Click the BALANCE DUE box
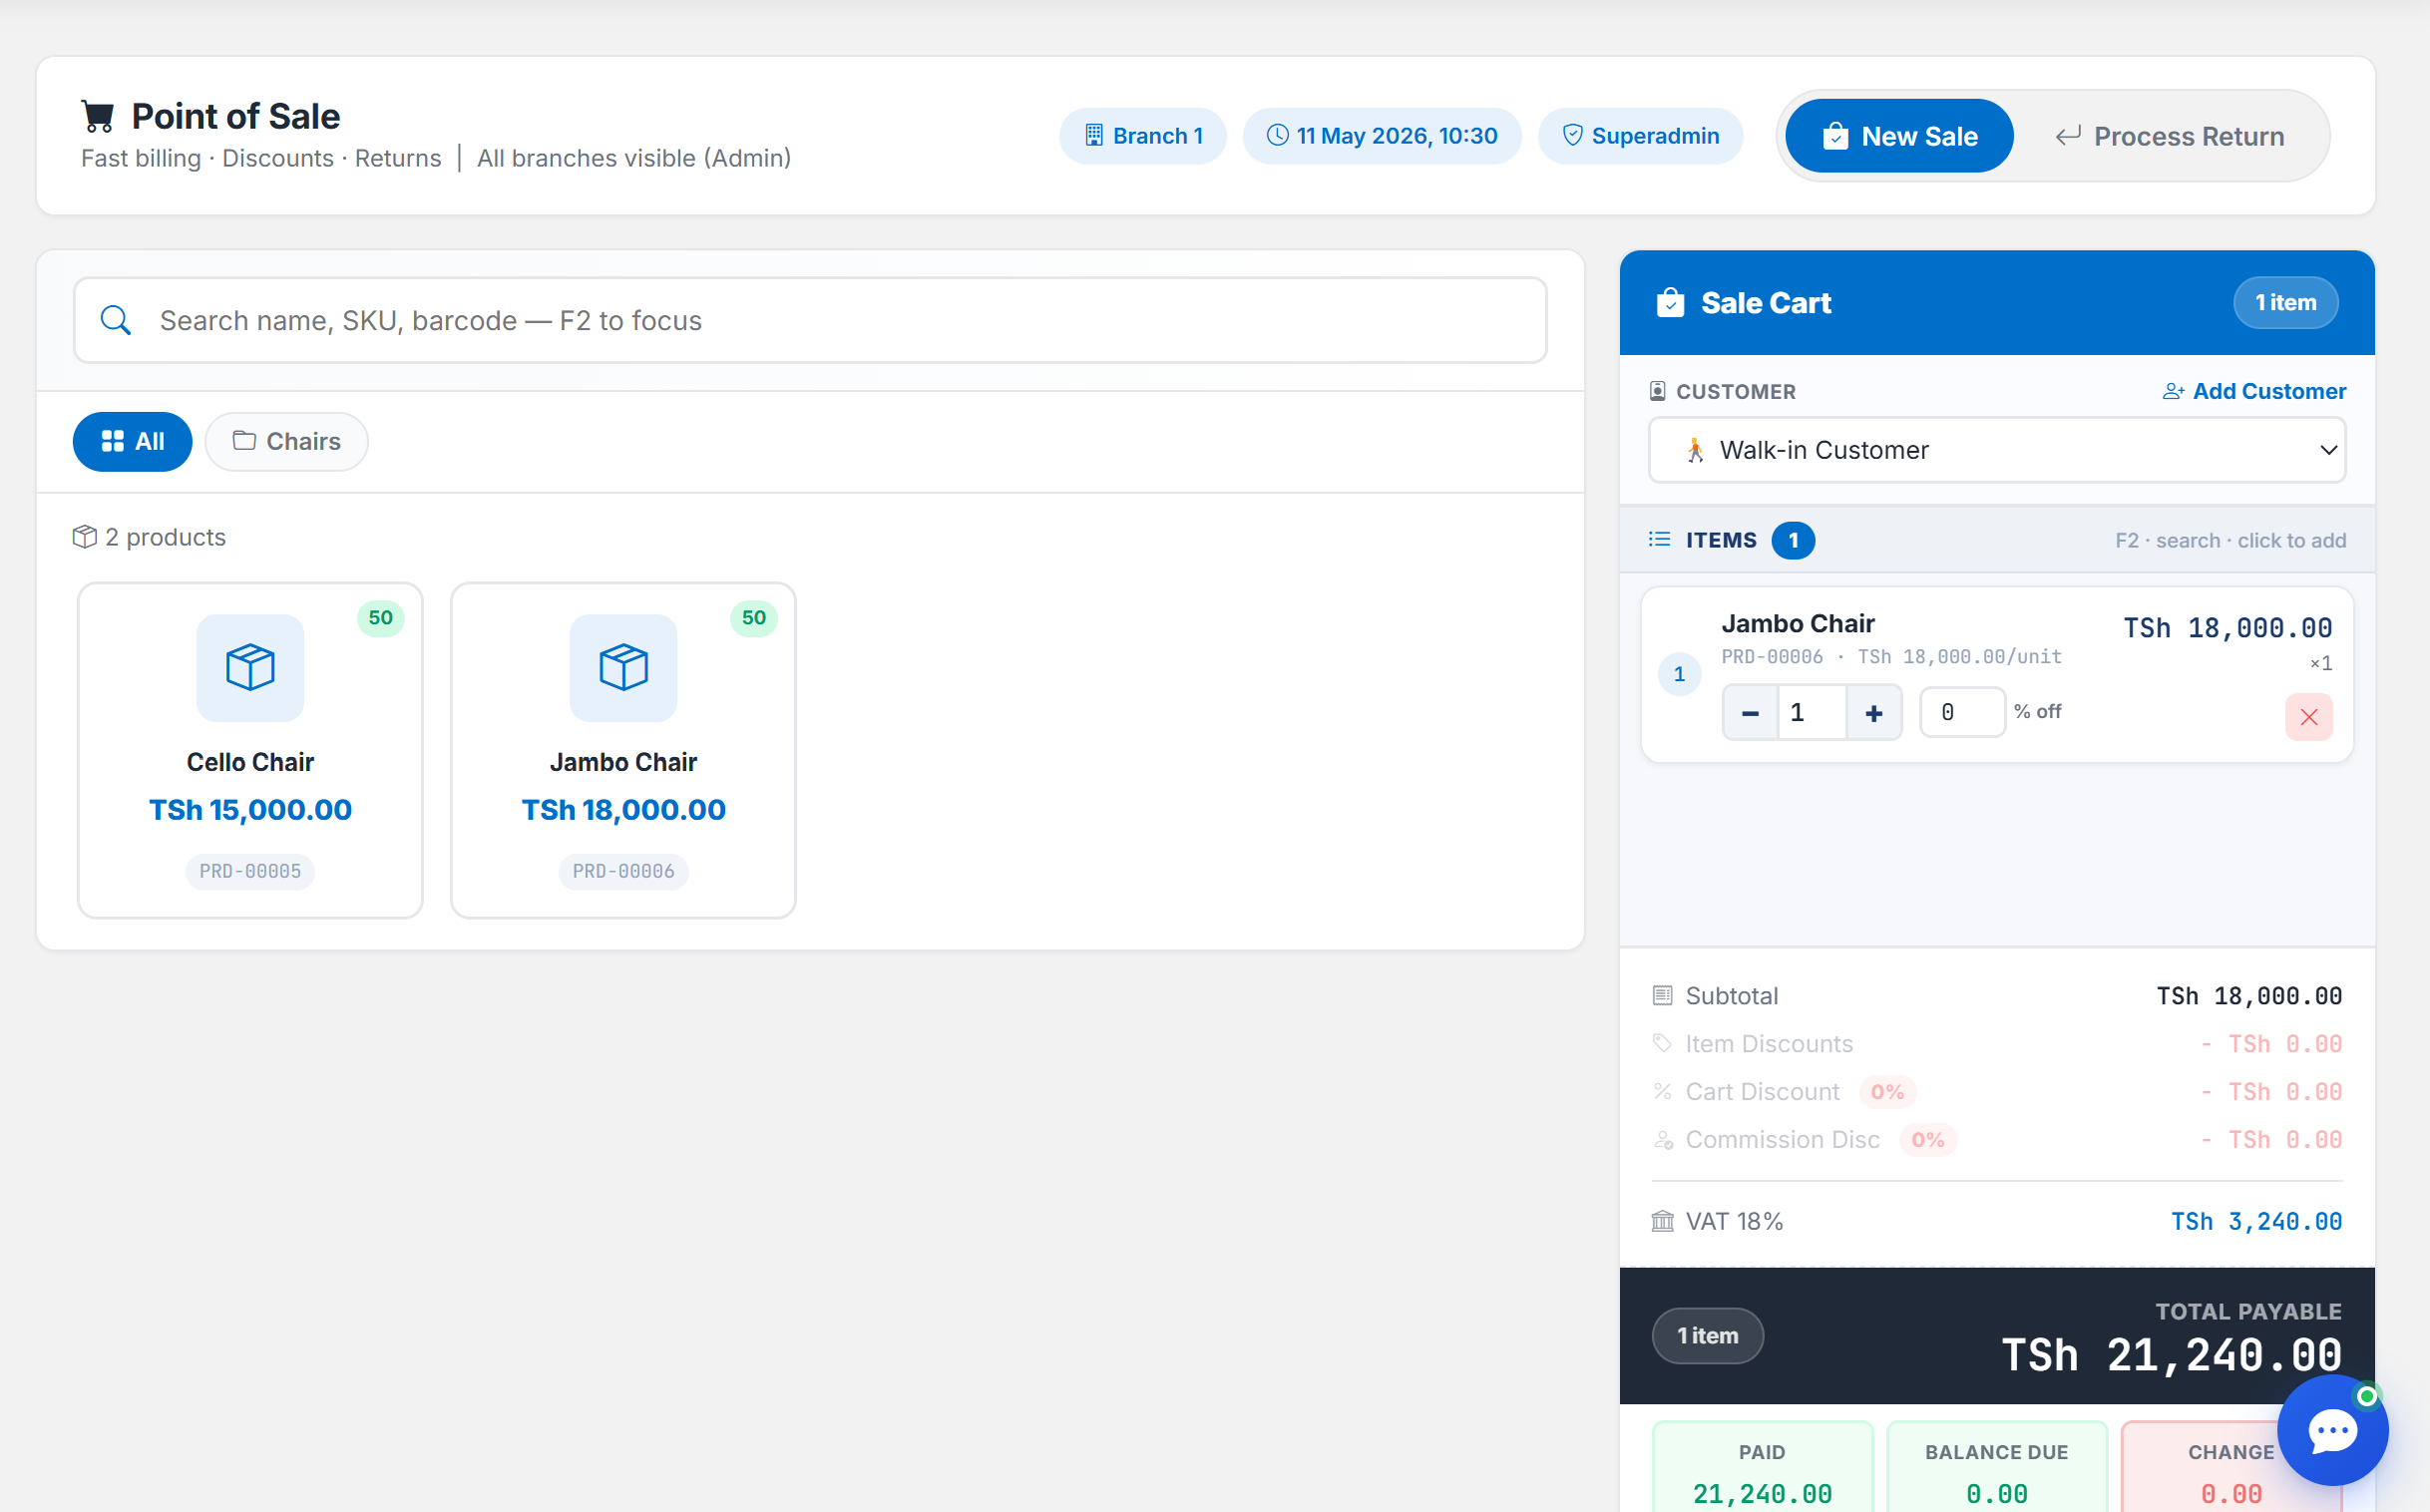2430x1512 pixels. [x=1996, y=1468]
